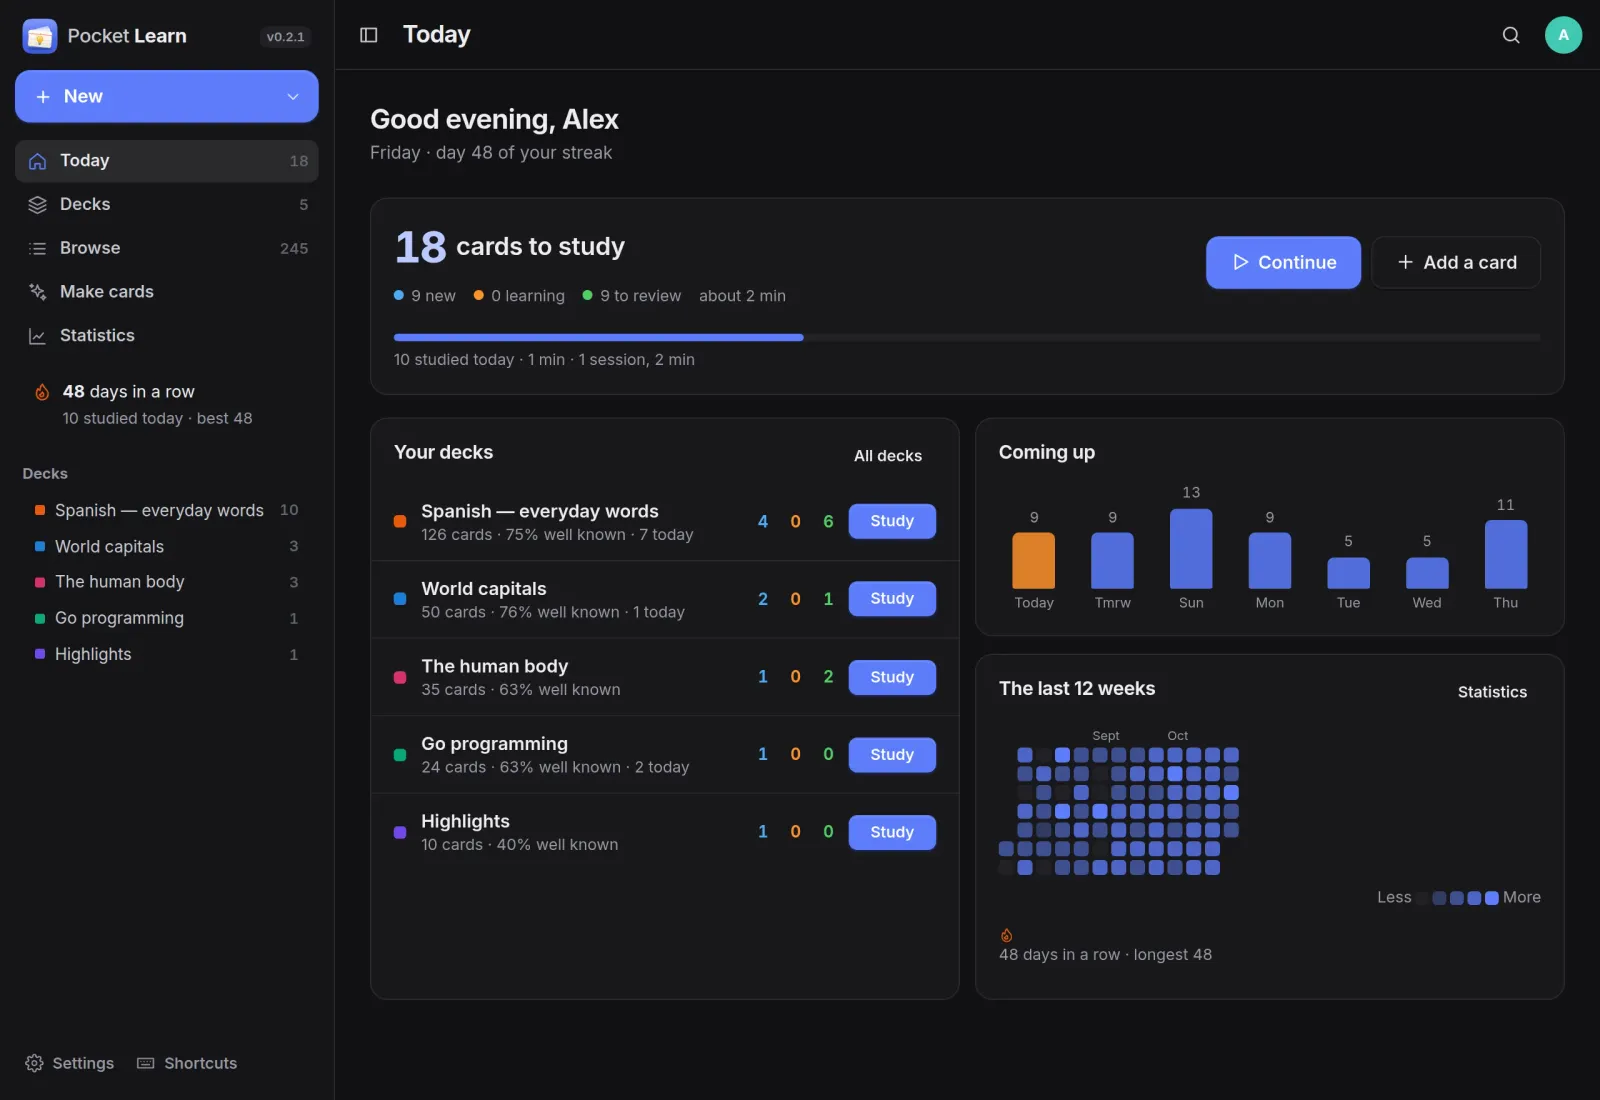Viewport: 1600px width, 1100px height.
Task: Click the flame streak icon in sidebar
Action: pos(42,392)
